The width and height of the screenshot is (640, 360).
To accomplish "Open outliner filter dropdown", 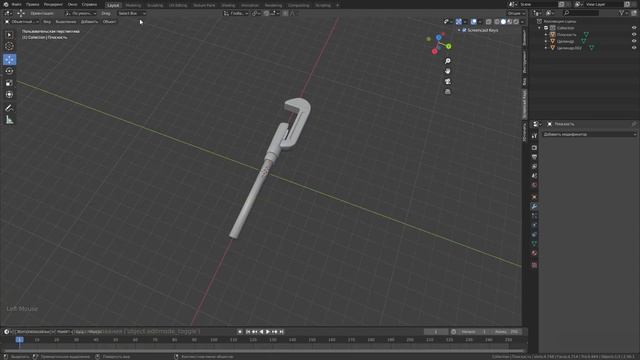I will coord(623,13).
